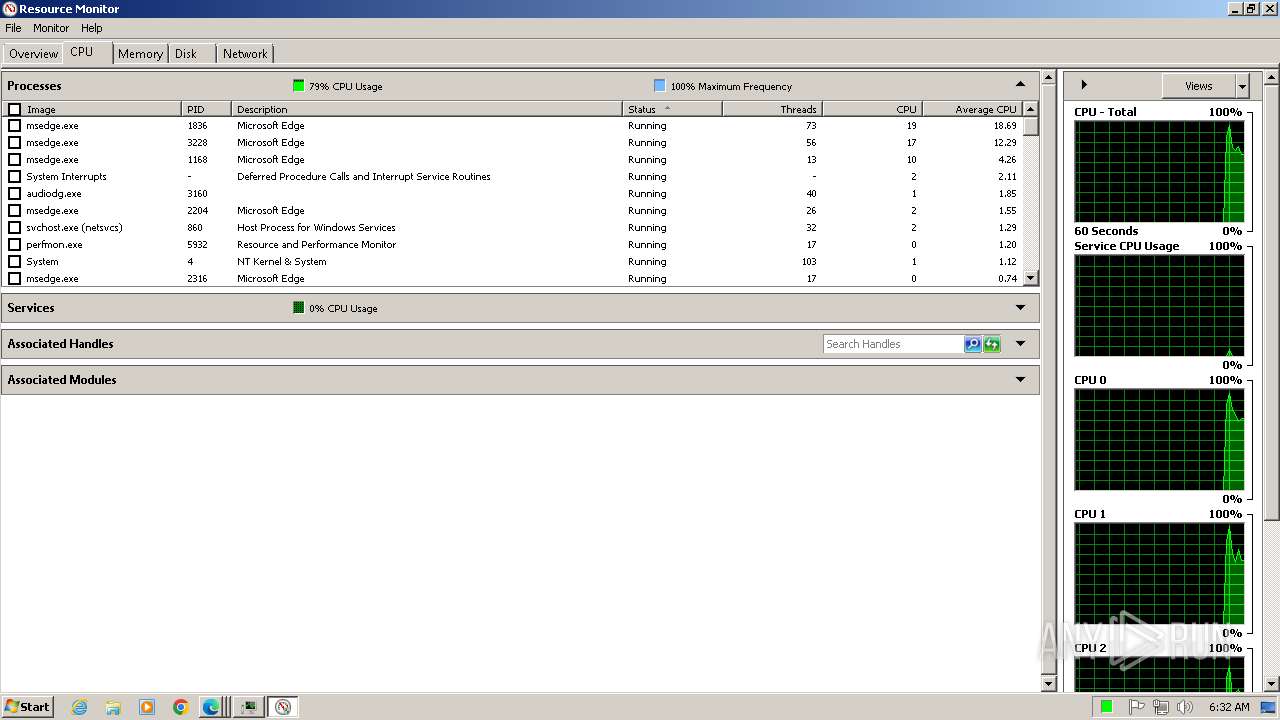Click the Resource Monitor title bar icon

[10, 9]
